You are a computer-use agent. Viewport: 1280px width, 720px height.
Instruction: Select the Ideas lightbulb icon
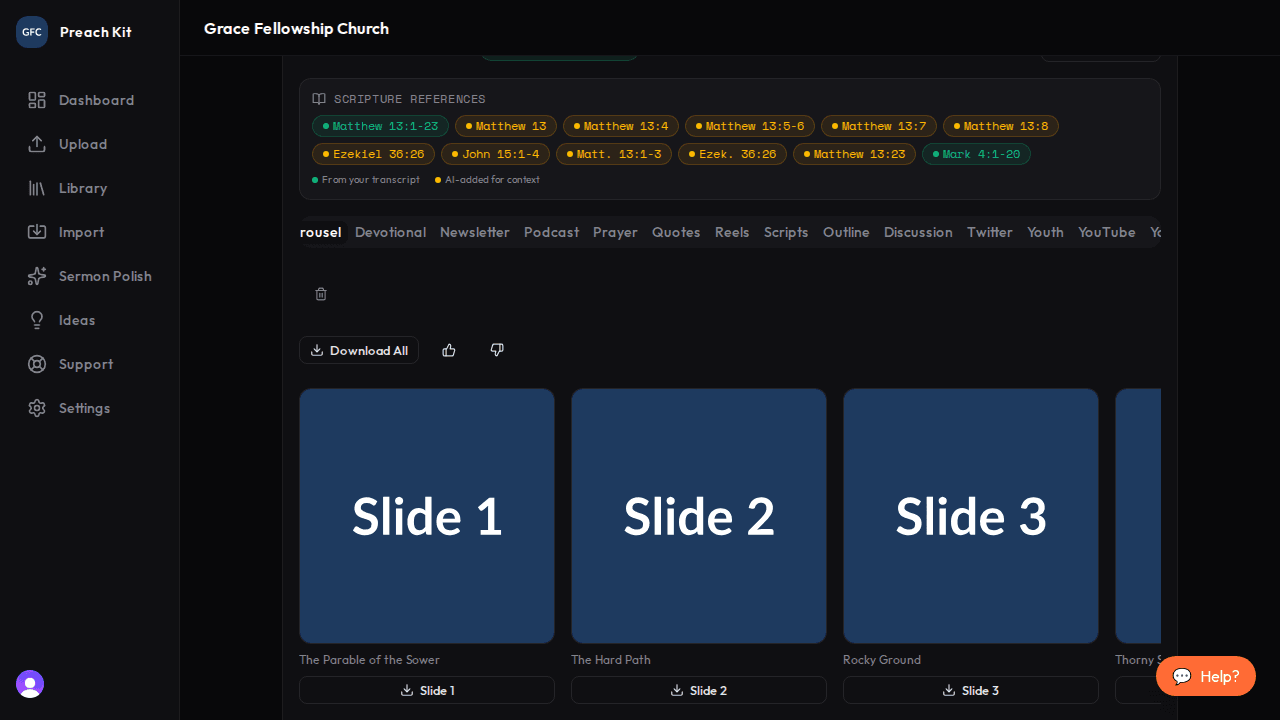[37, 320]
